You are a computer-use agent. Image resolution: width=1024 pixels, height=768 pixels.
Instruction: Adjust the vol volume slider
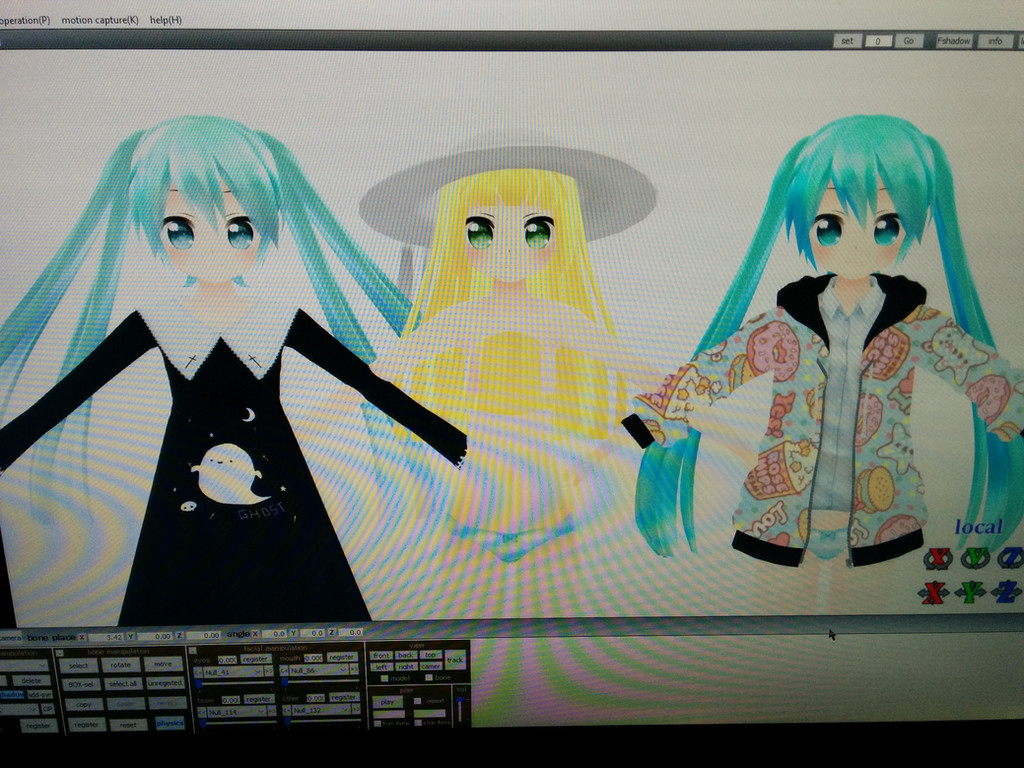[460, 709]
